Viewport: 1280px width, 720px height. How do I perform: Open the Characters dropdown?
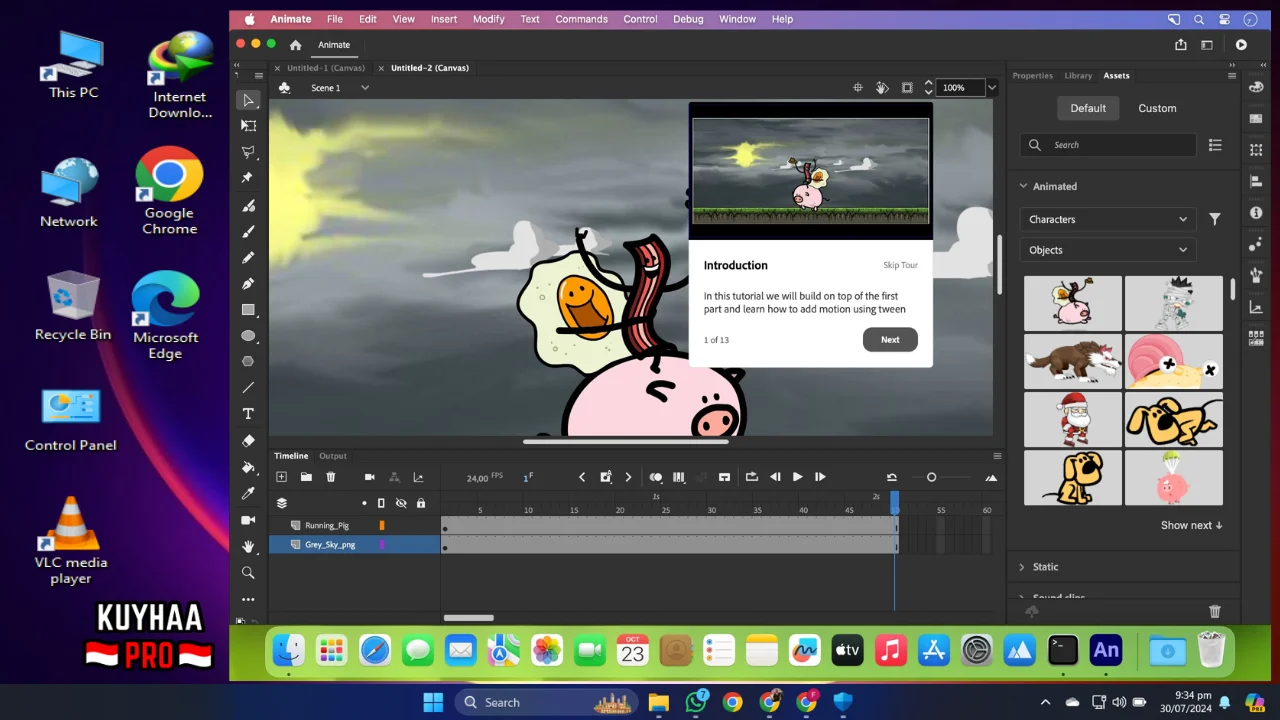tap(1108, 219)
